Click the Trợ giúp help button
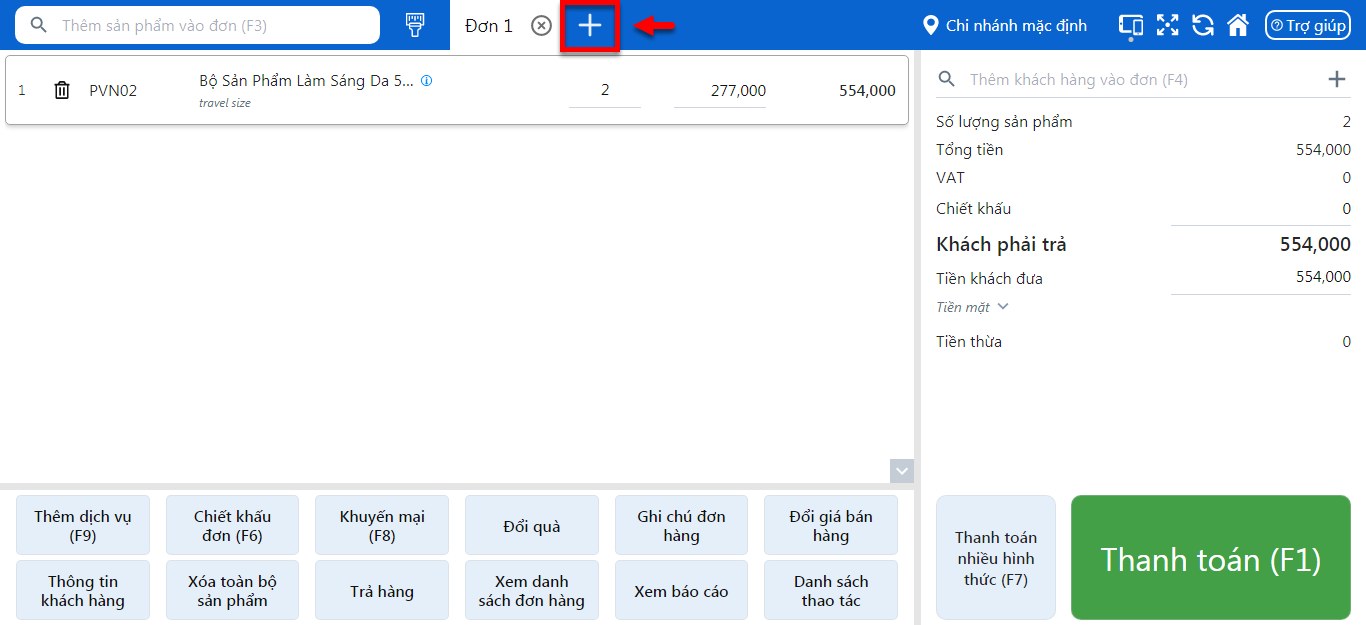 (x=1307, y=26)
